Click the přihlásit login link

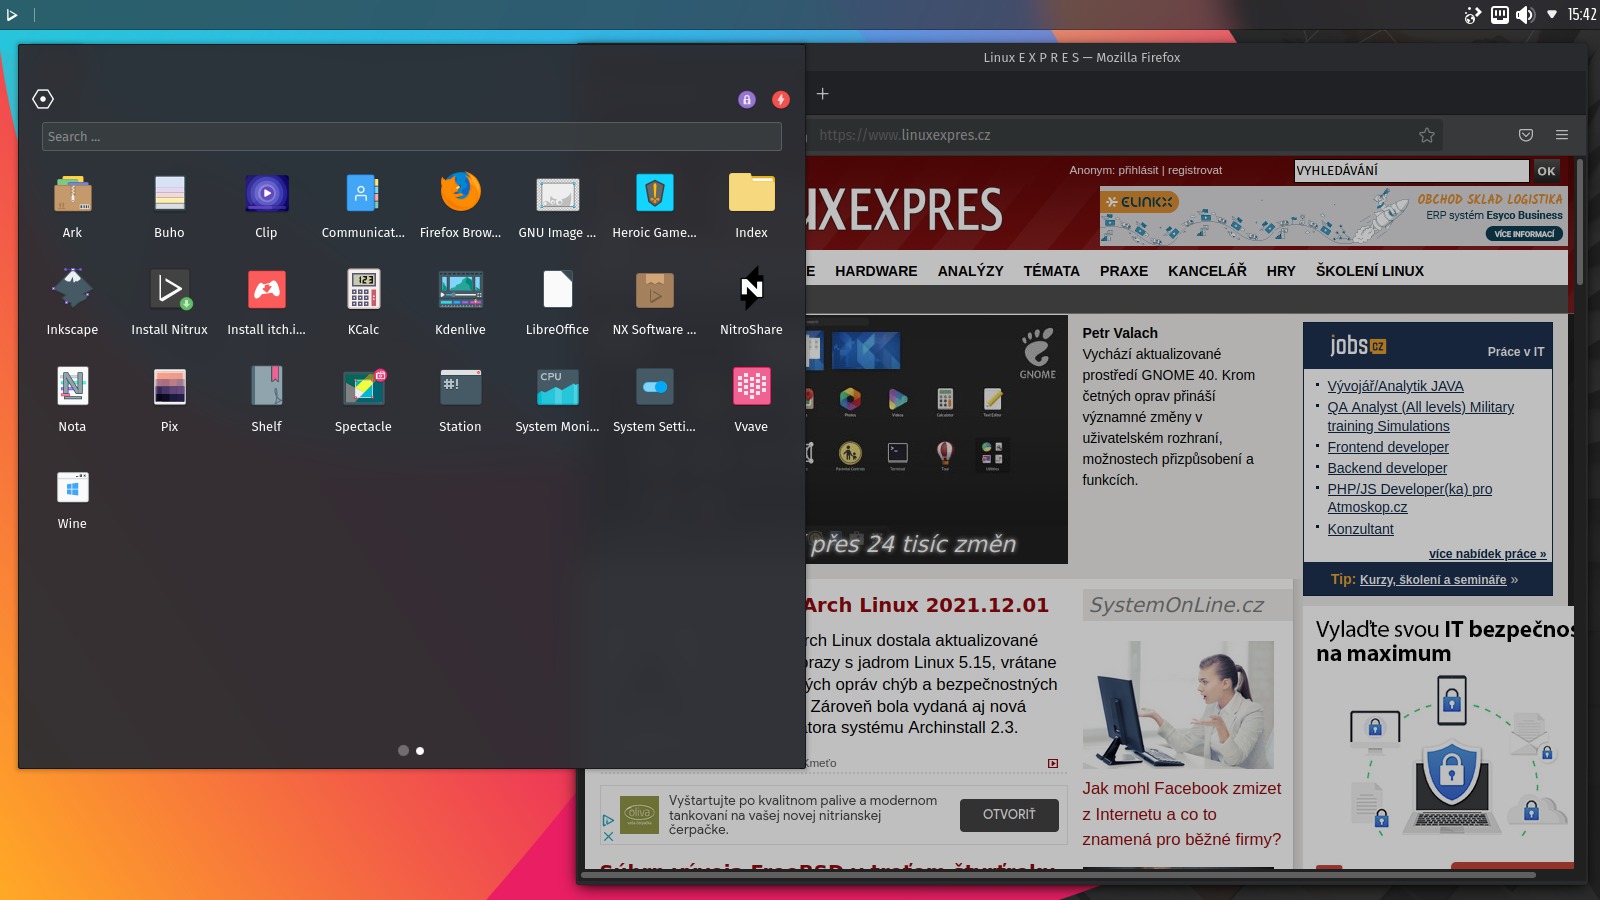coord(1138,170)
